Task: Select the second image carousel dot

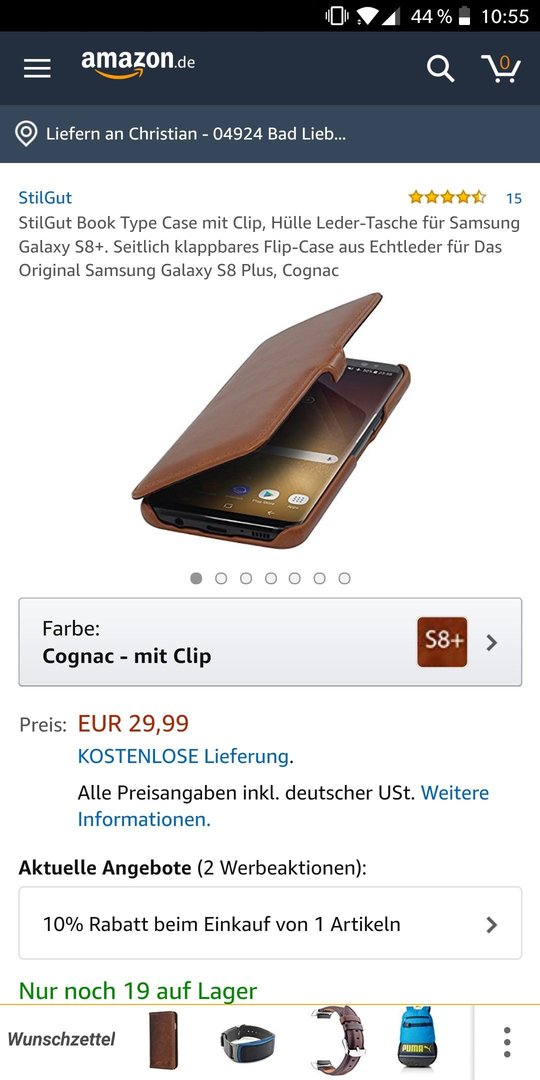Action: (x=221, y=579)
